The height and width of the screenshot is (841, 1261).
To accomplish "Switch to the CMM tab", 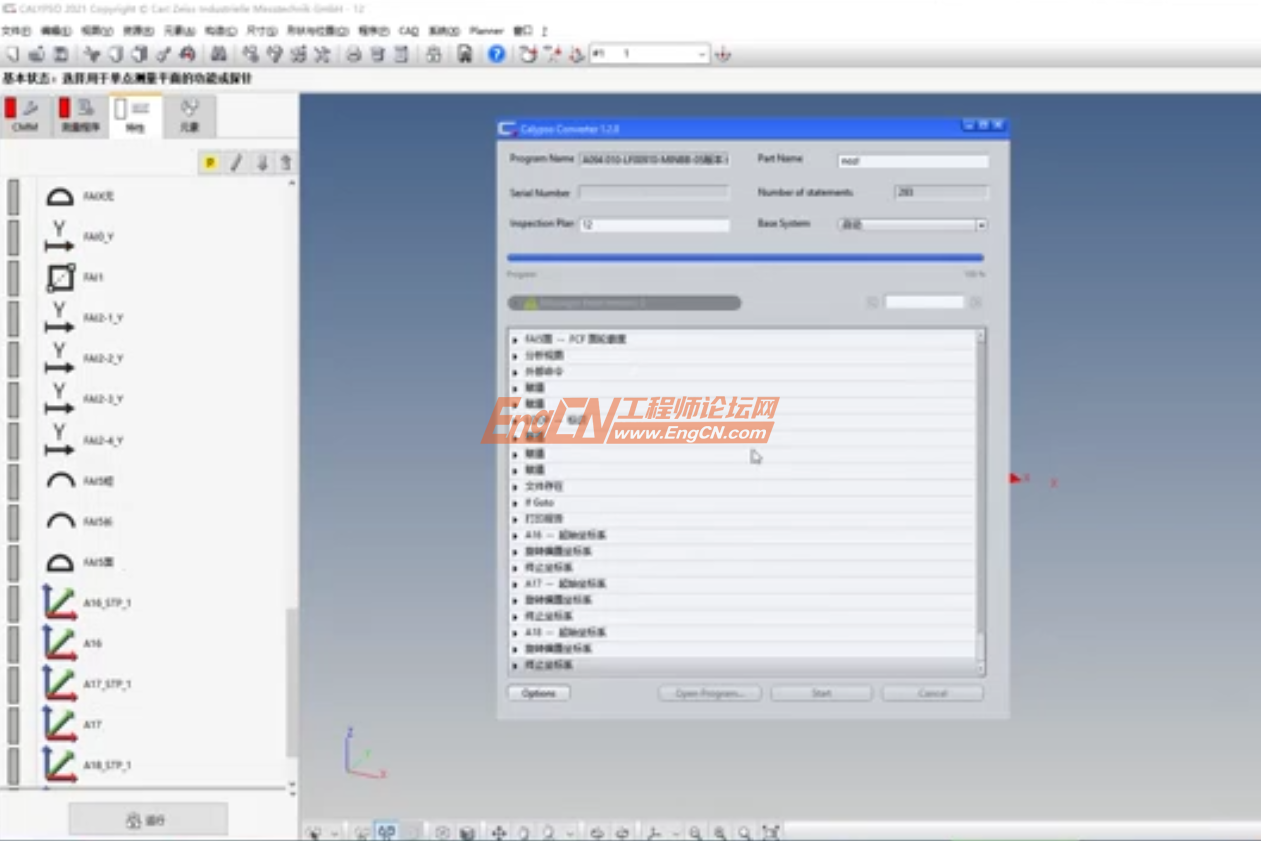I will [25, 115].
